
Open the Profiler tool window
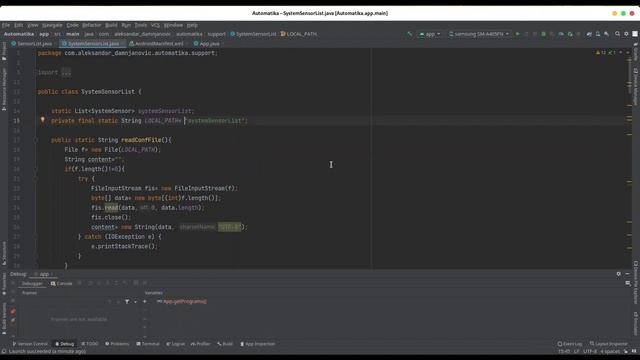[x=200, y=344]
